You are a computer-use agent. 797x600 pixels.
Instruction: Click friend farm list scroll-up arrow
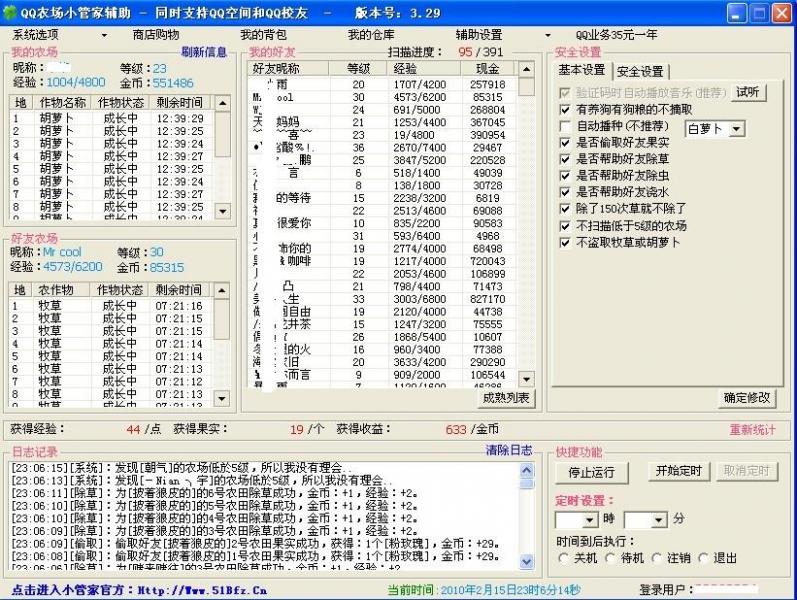(221, 290)
